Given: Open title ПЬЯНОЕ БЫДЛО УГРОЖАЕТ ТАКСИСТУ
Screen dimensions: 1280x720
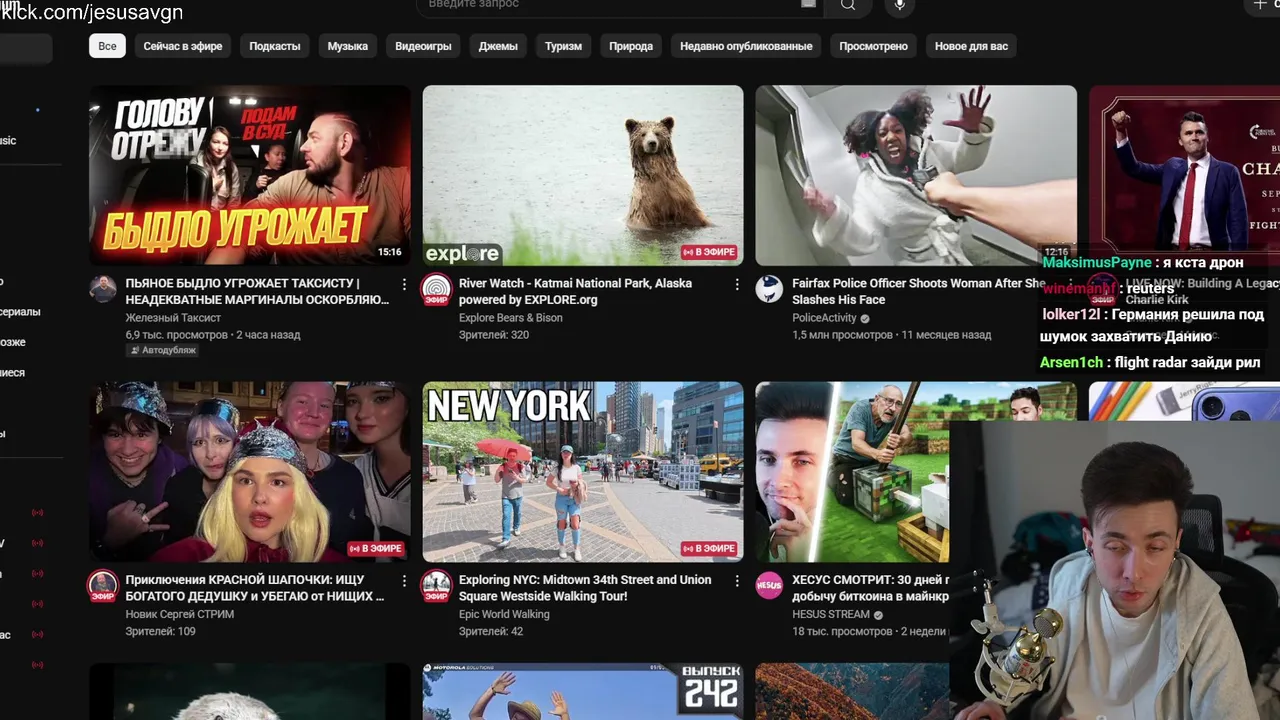Looking at the screenshot, I should [257, 291].
